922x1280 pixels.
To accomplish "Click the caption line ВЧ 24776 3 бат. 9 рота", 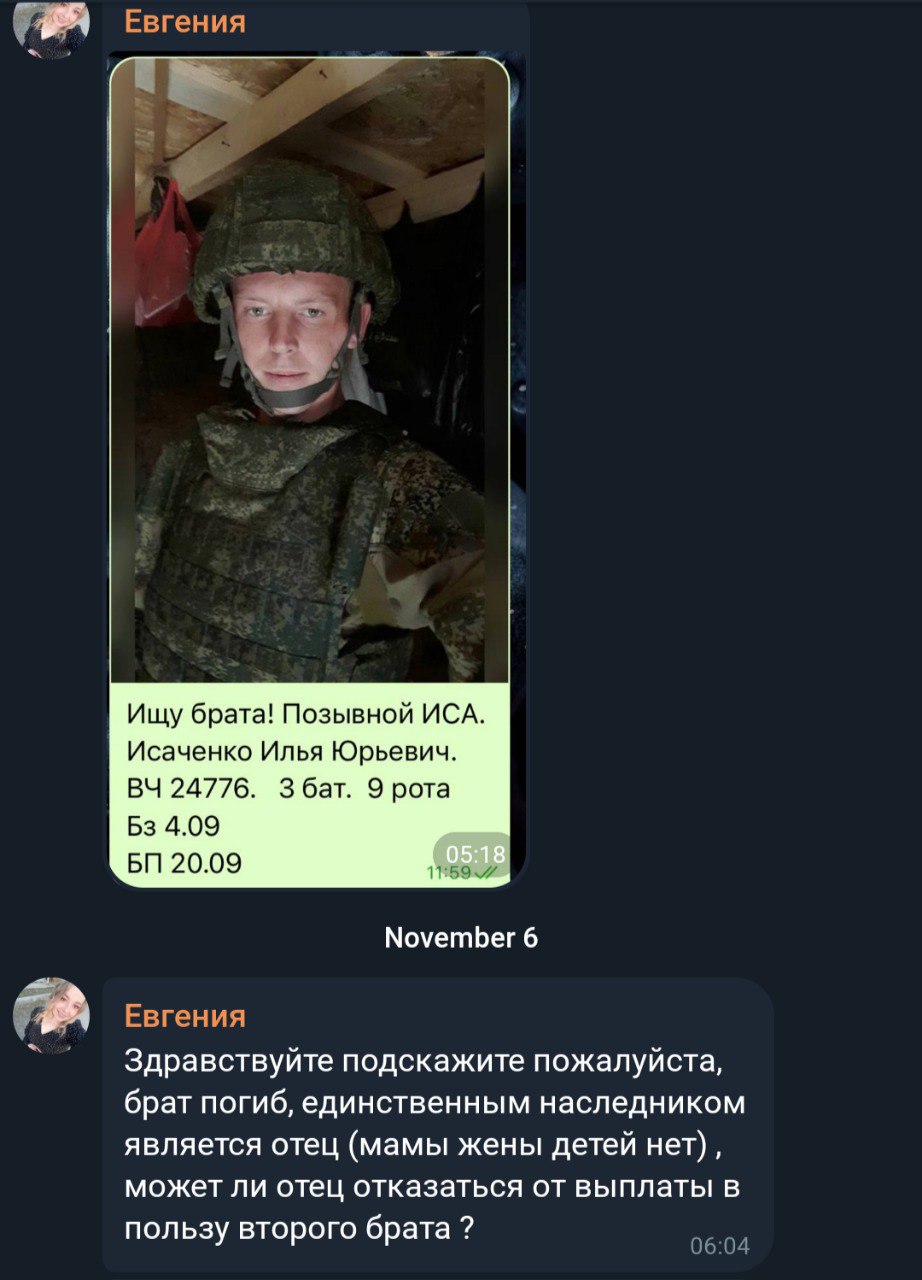I will [x=289, y=789].
